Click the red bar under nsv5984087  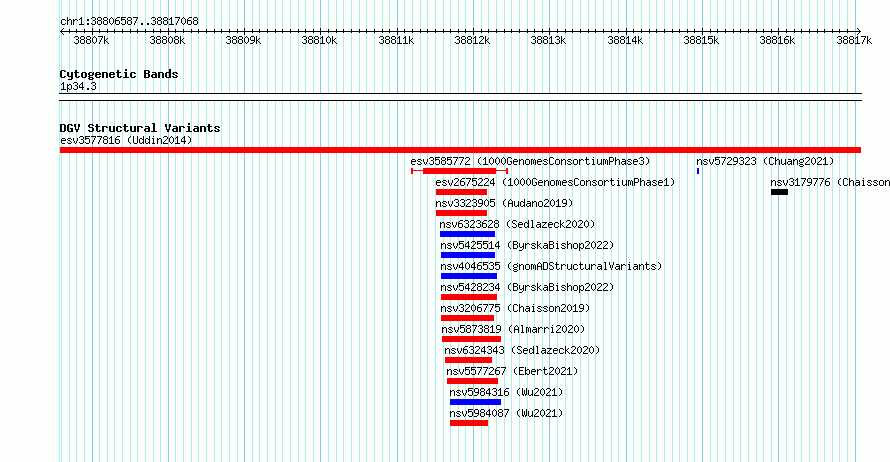point(469,423)
